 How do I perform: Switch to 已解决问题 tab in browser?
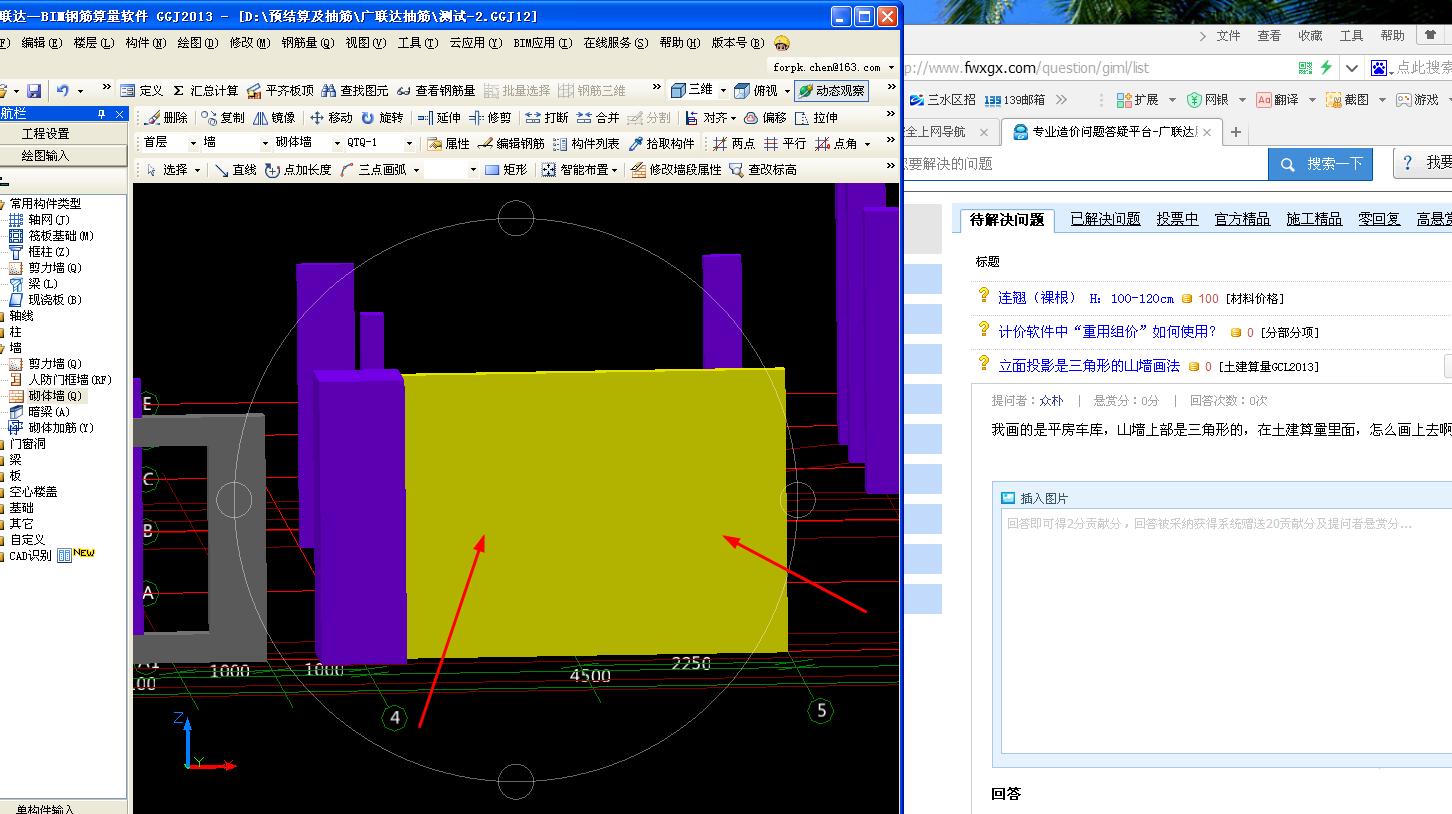pyautogui.click(x=1105, y=219)
